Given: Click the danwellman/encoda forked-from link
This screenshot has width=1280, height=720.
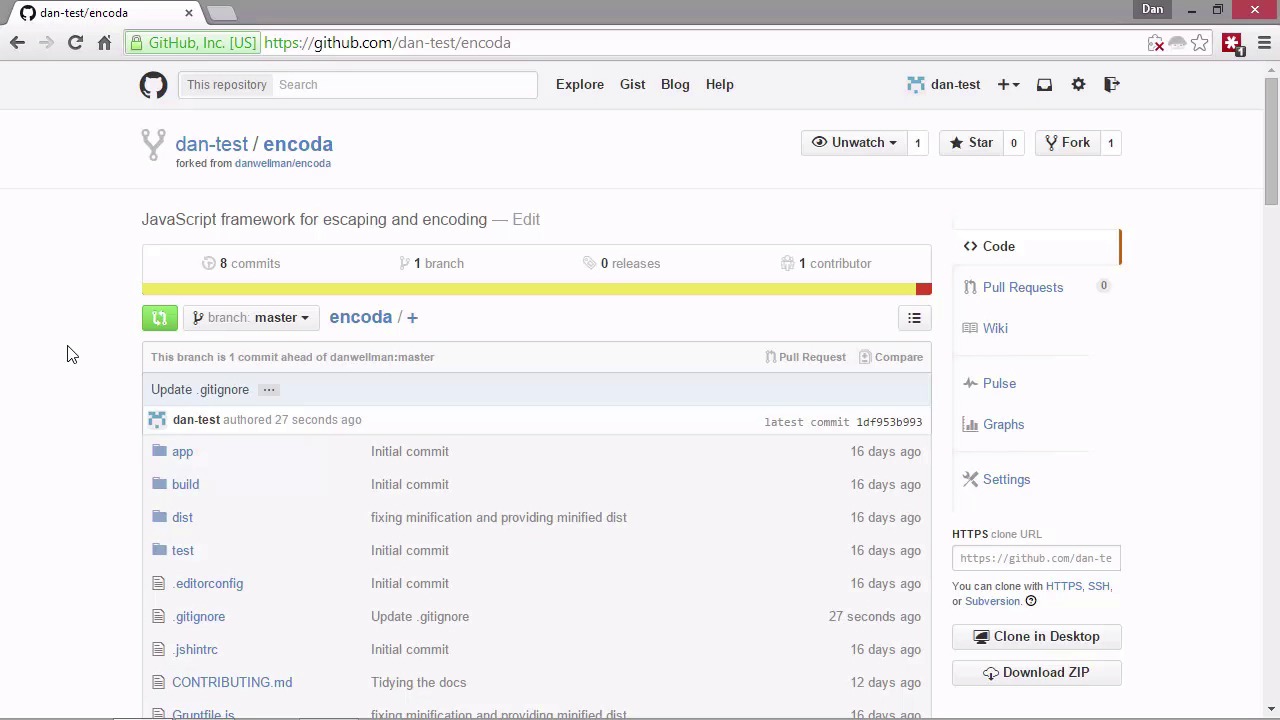Looking at the screenshot, I should point(283,164).
